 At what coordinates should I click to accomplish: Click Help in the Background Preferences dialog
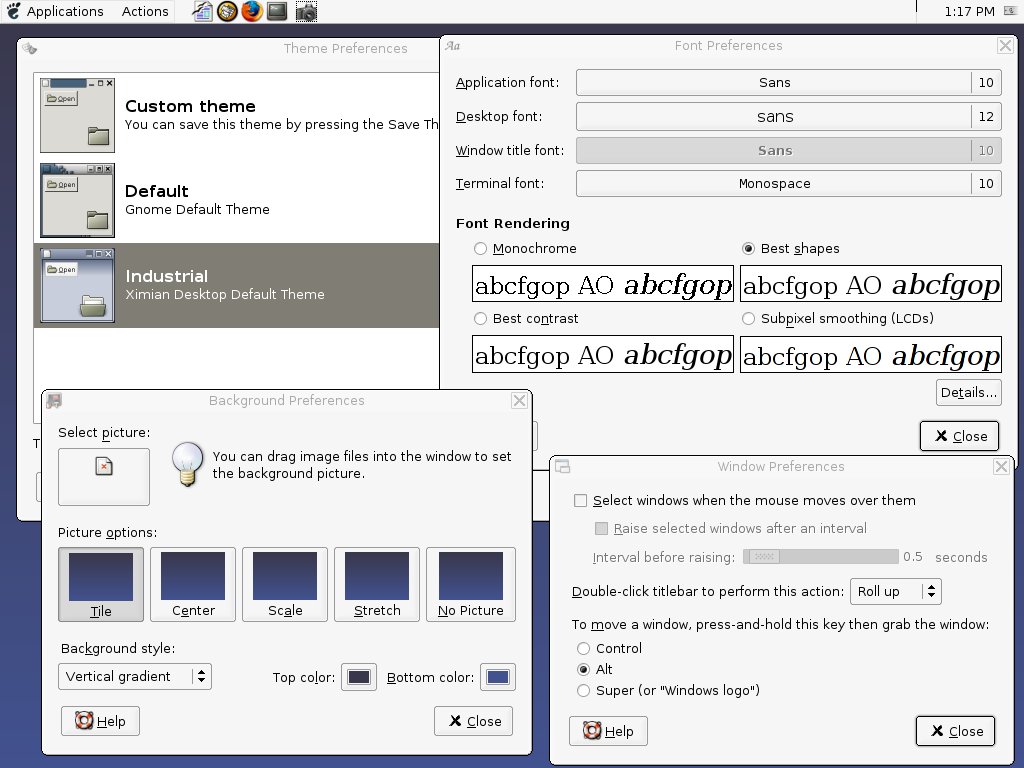(100, 721)
